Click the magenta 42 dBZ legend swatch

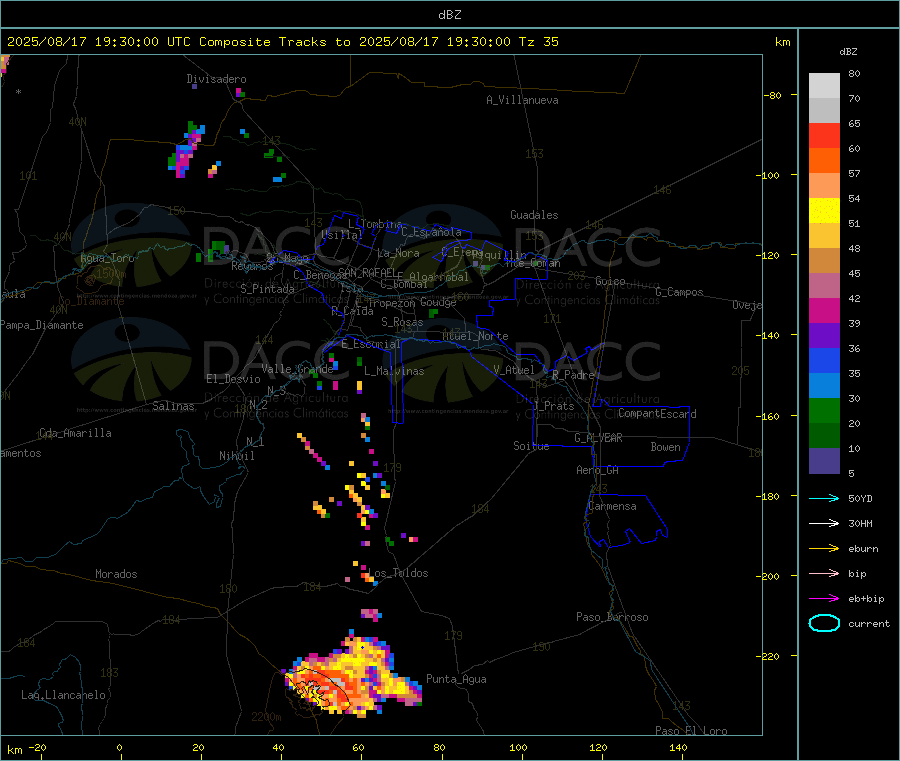[x=824, y=310]
